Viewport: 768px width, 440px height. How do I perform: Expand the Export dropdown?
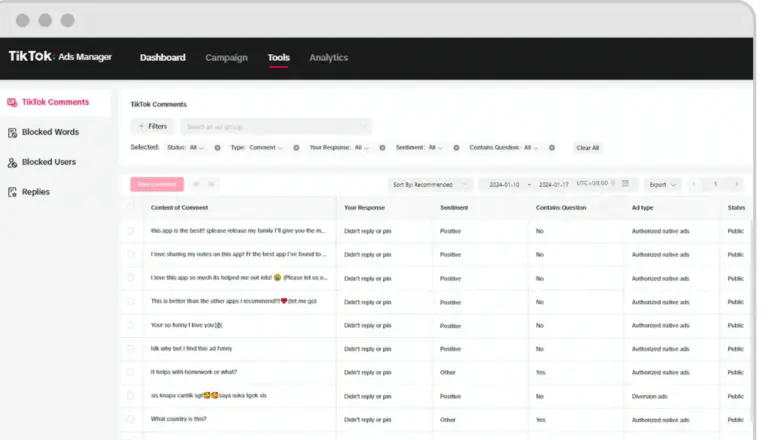662,185
